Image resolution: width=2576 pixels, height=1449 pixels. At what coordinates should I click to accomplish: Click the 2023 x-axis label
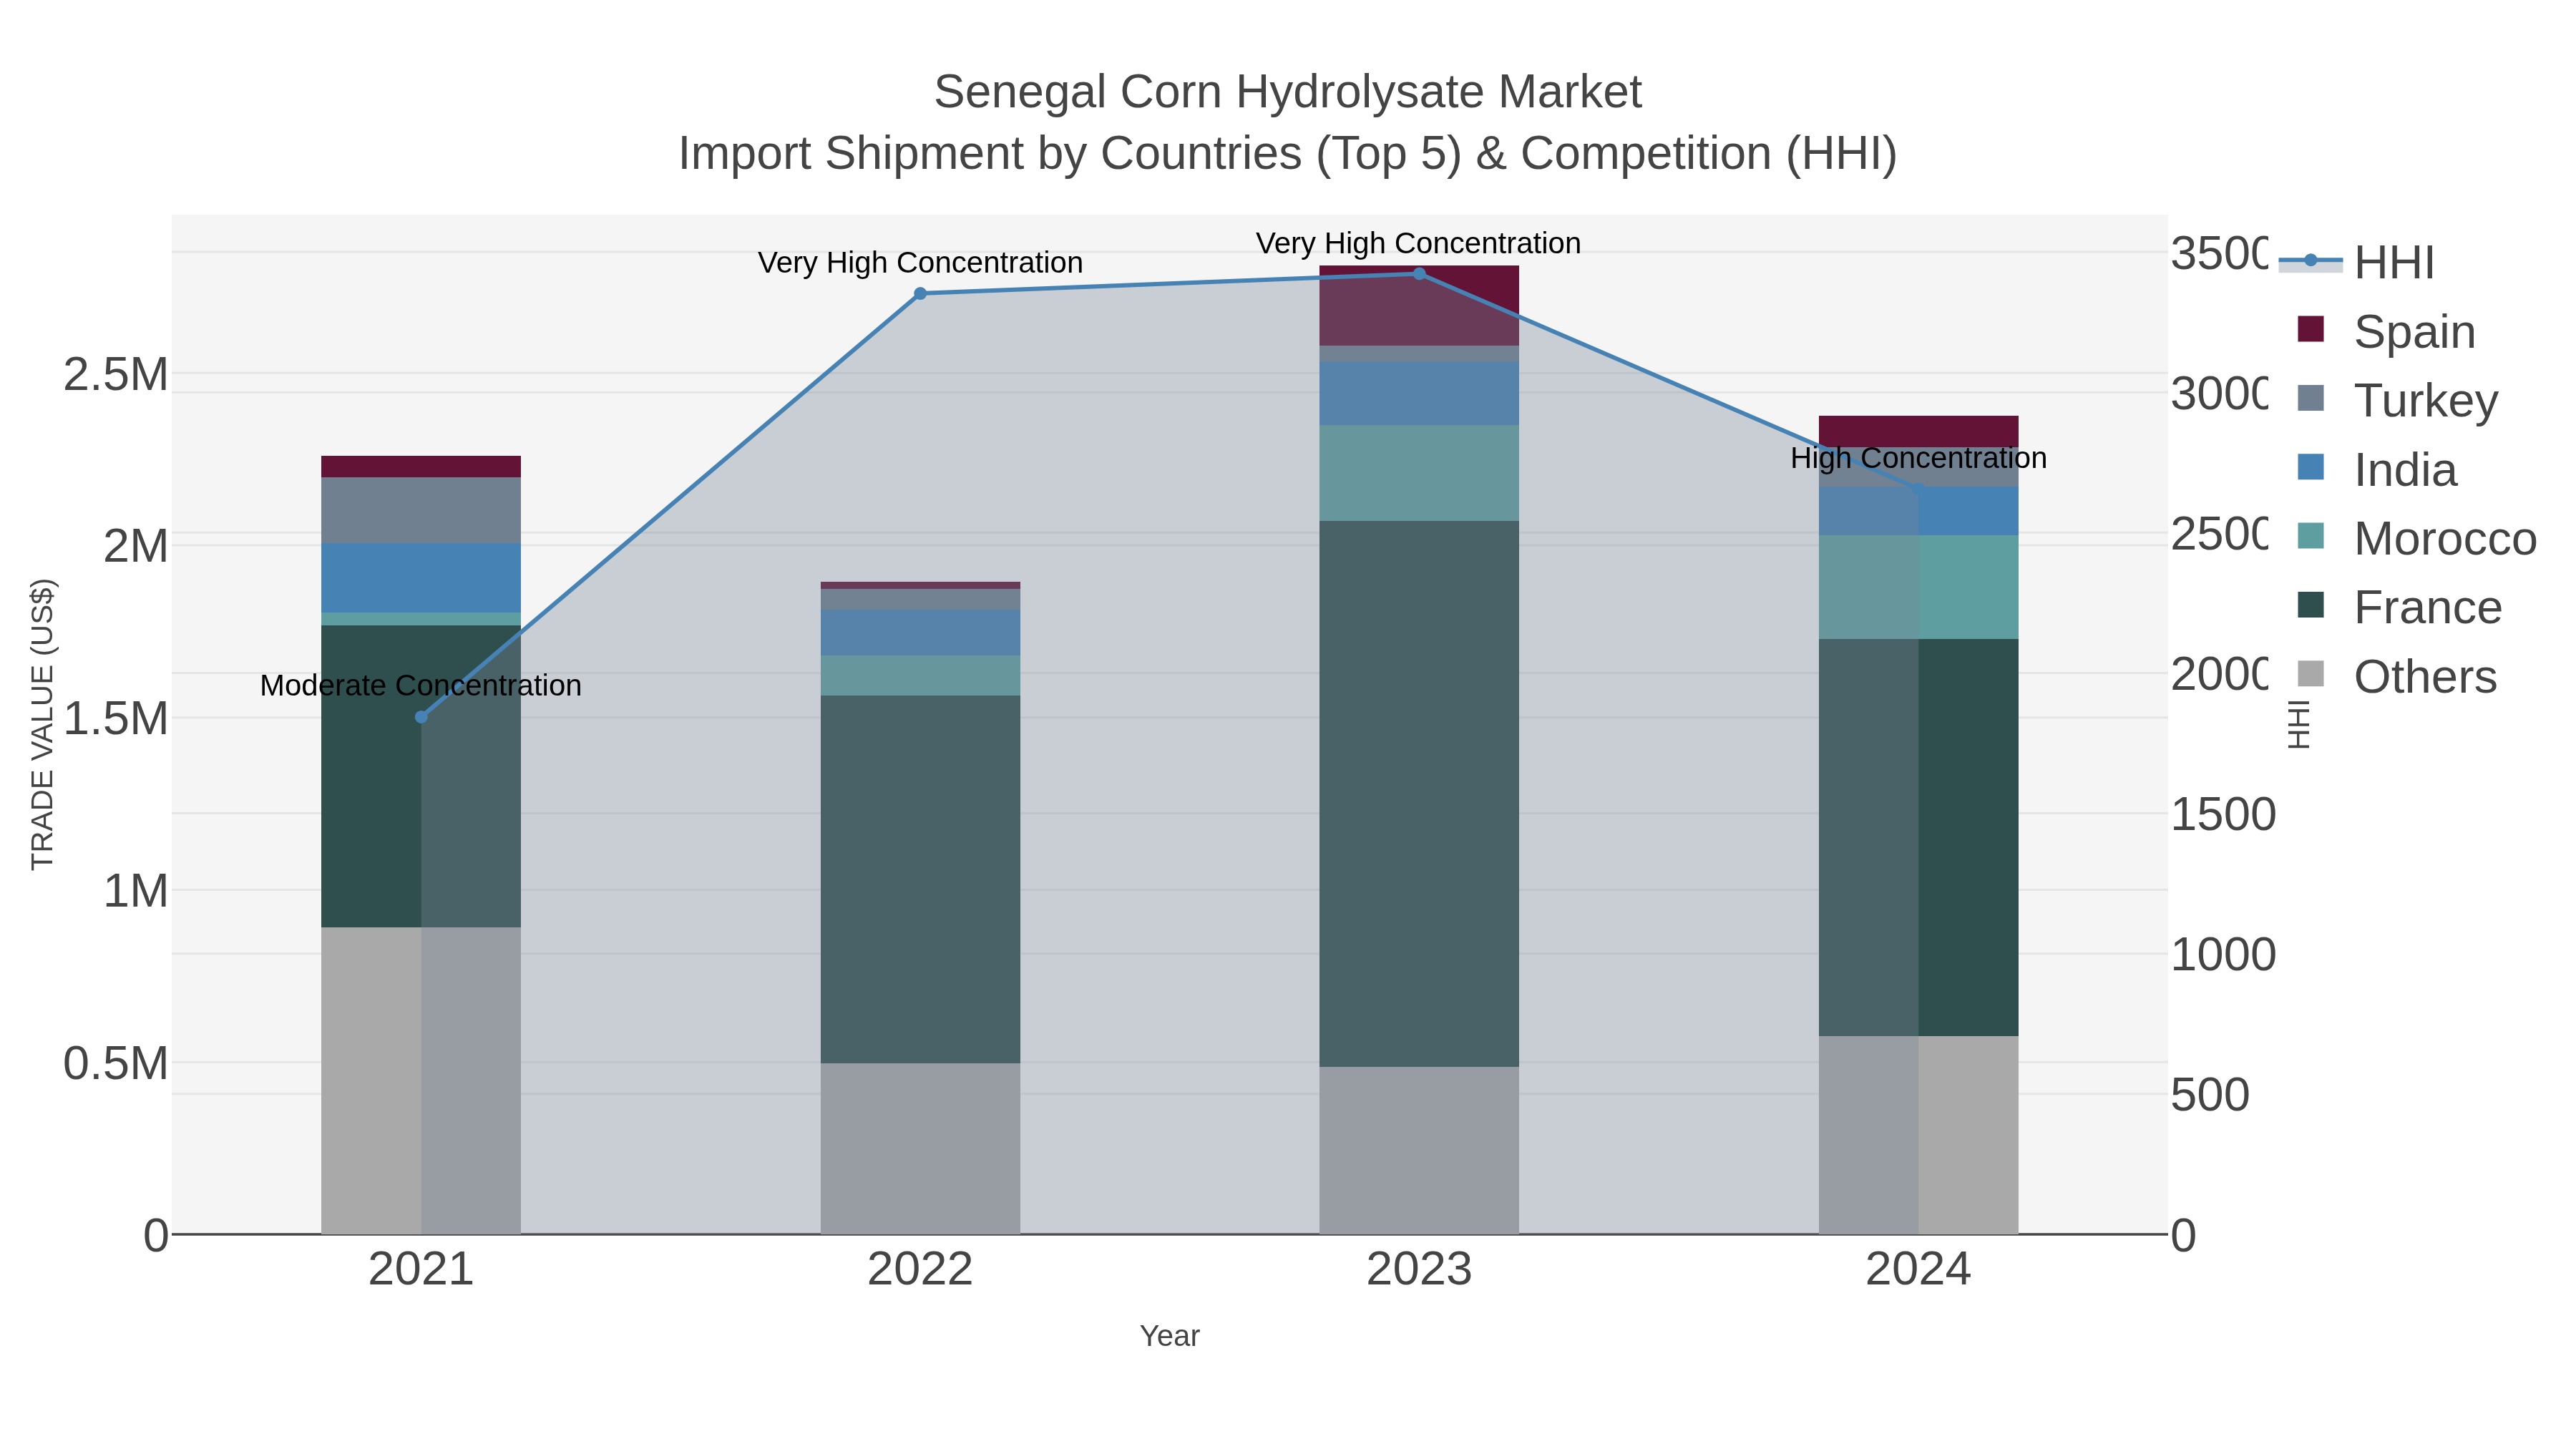(1419, 1270)
